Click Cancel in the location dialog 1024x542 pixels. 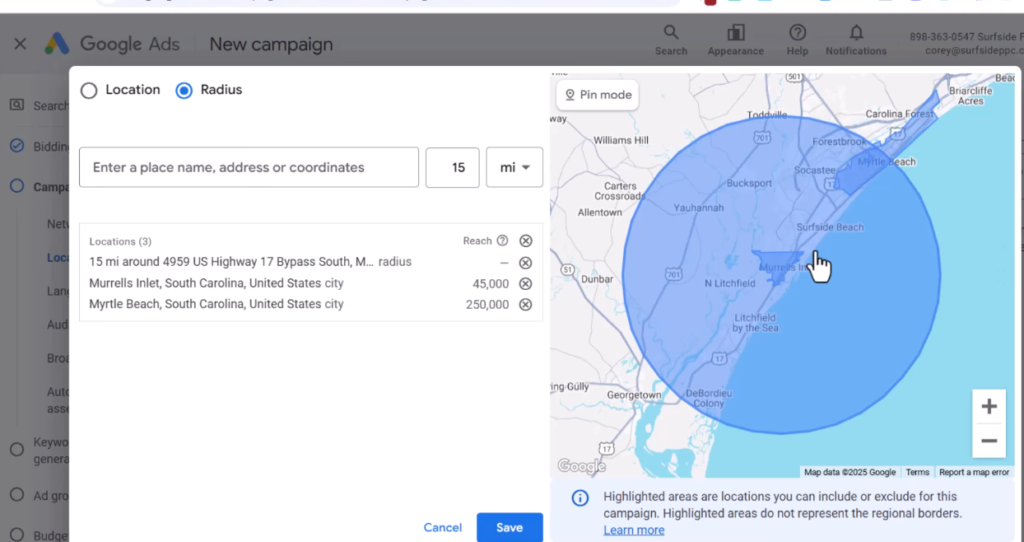coord(442,528)
